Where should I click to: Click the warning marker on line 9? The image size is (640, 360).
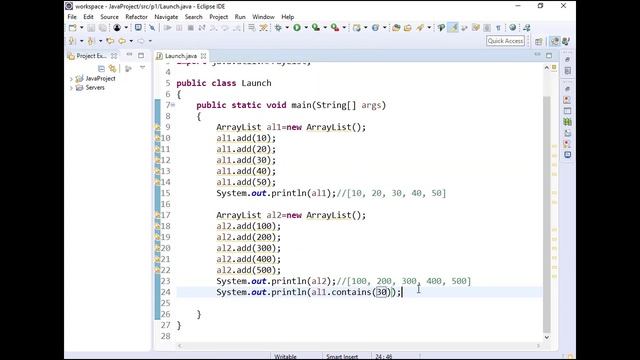coord(157,127)
